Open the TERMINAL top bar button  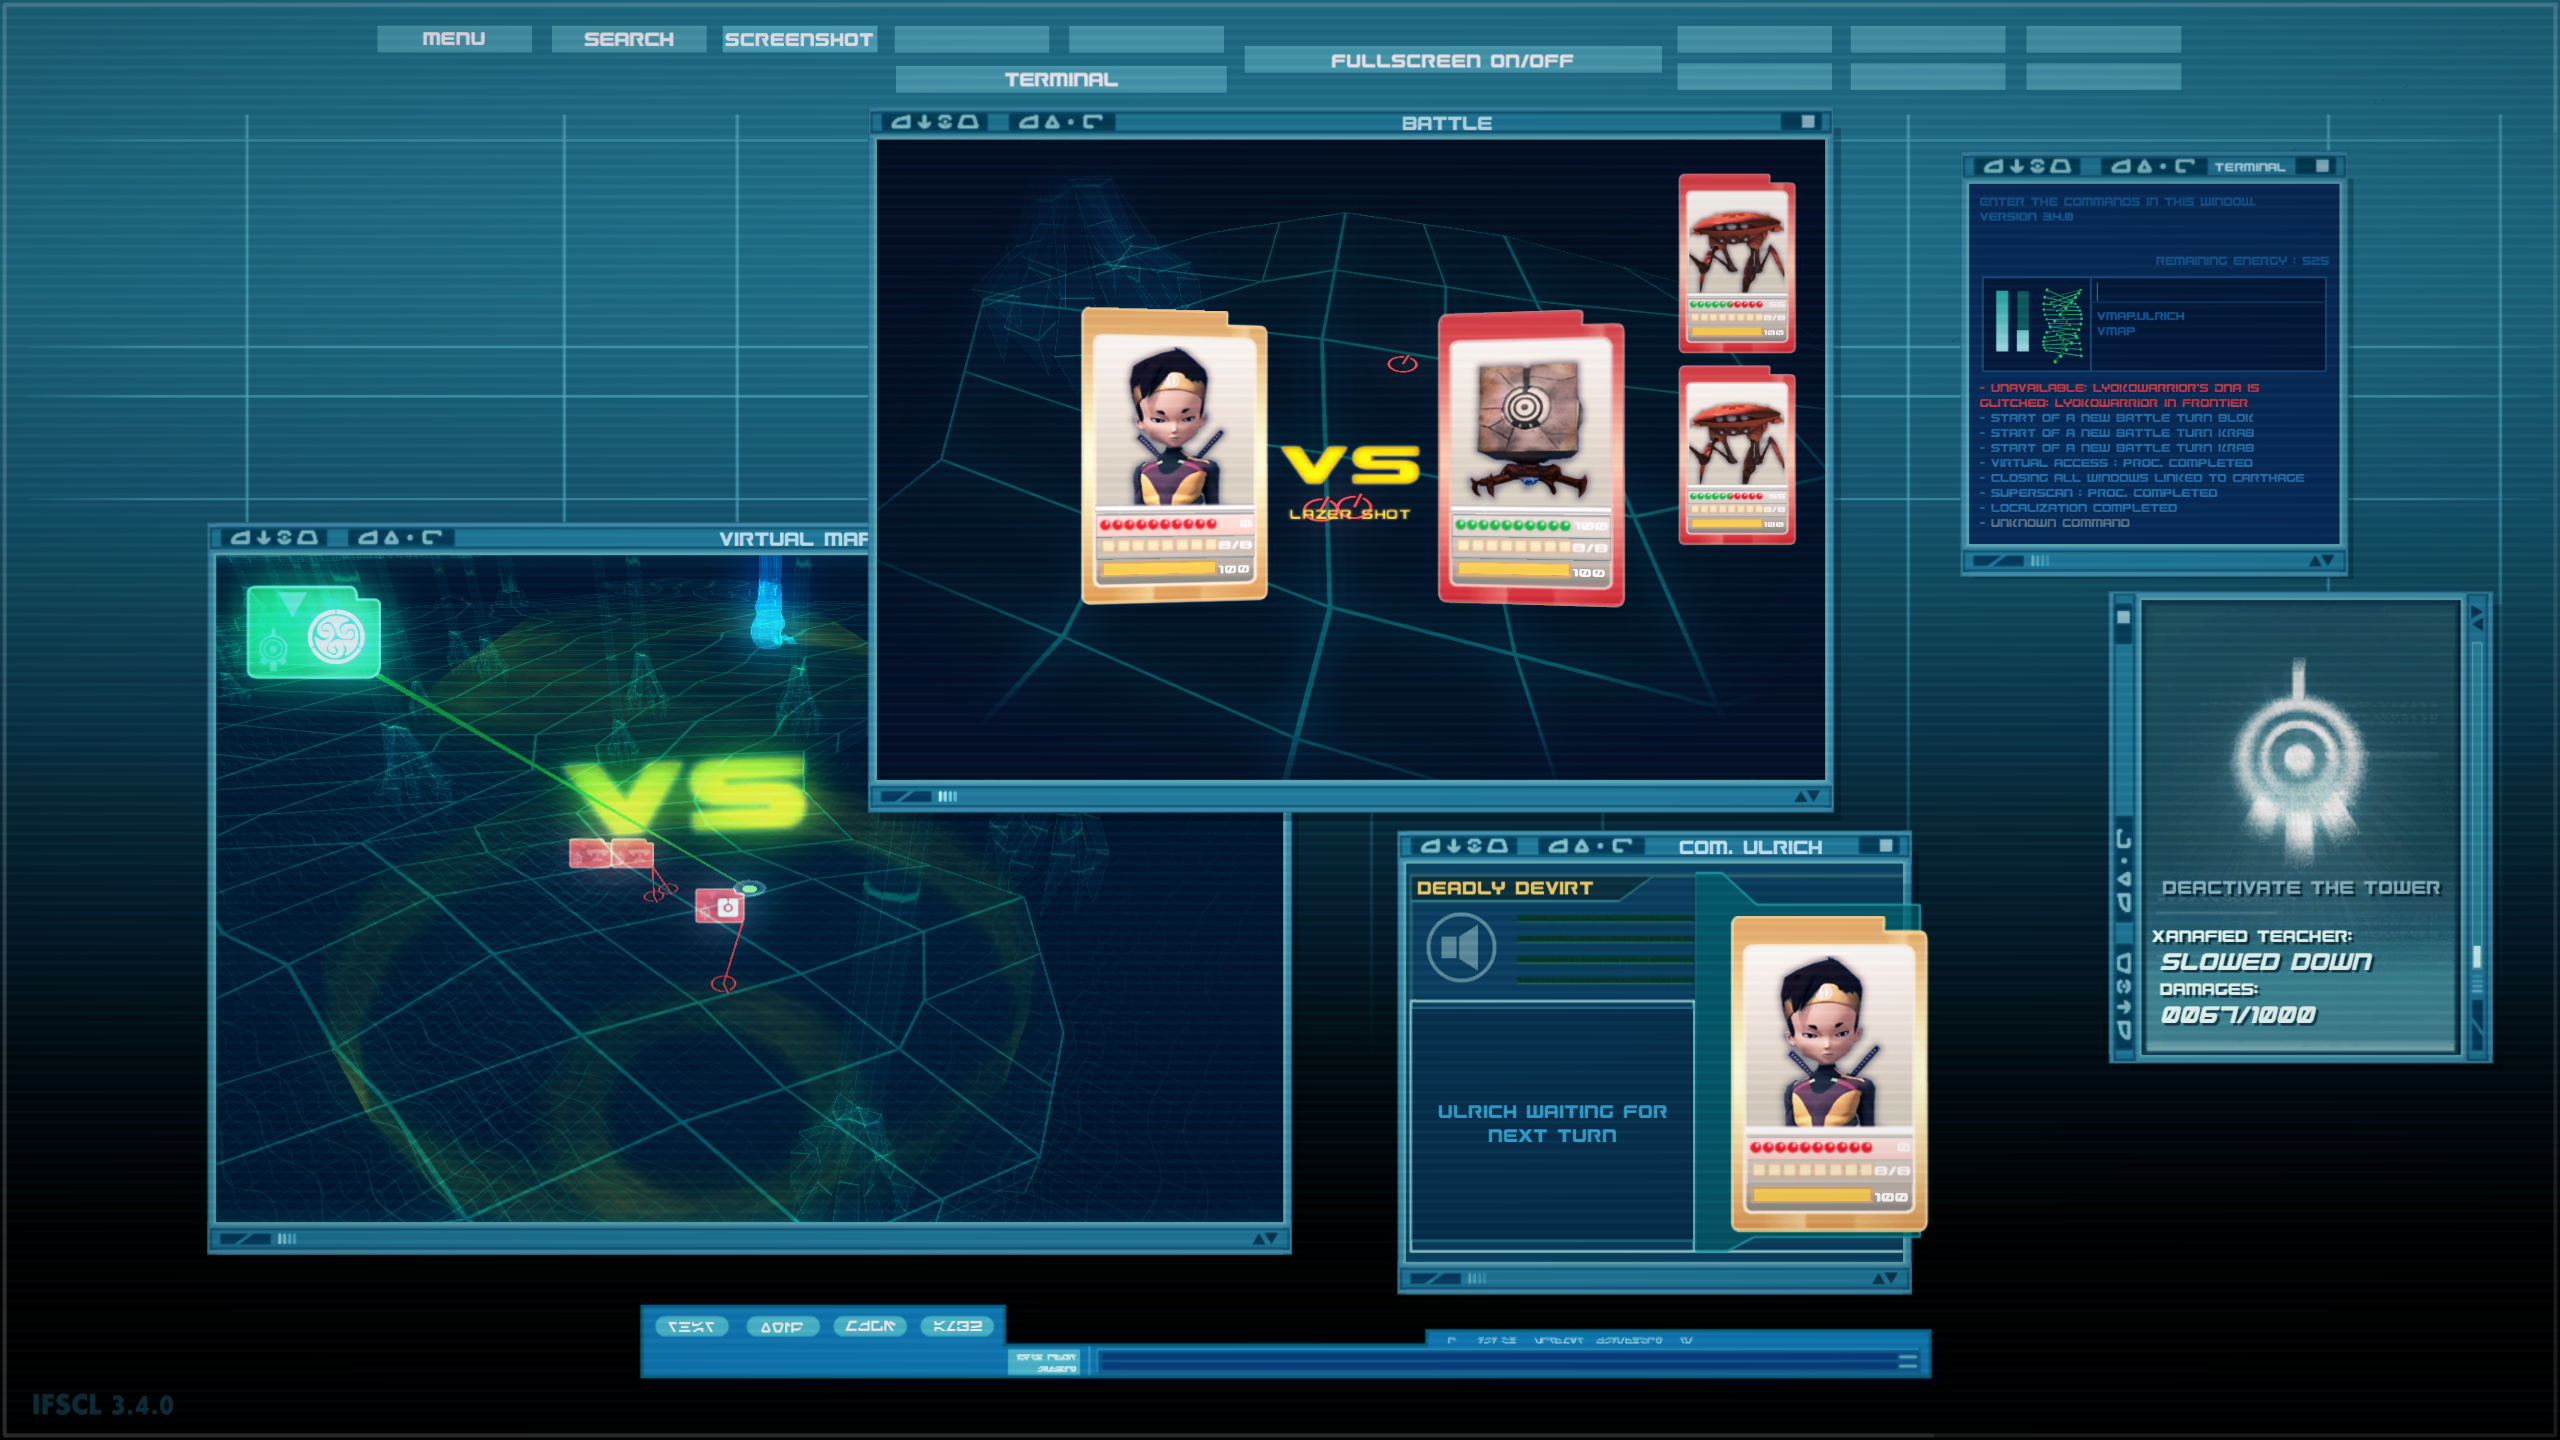pyautogui.click(x=1061, y=79)
